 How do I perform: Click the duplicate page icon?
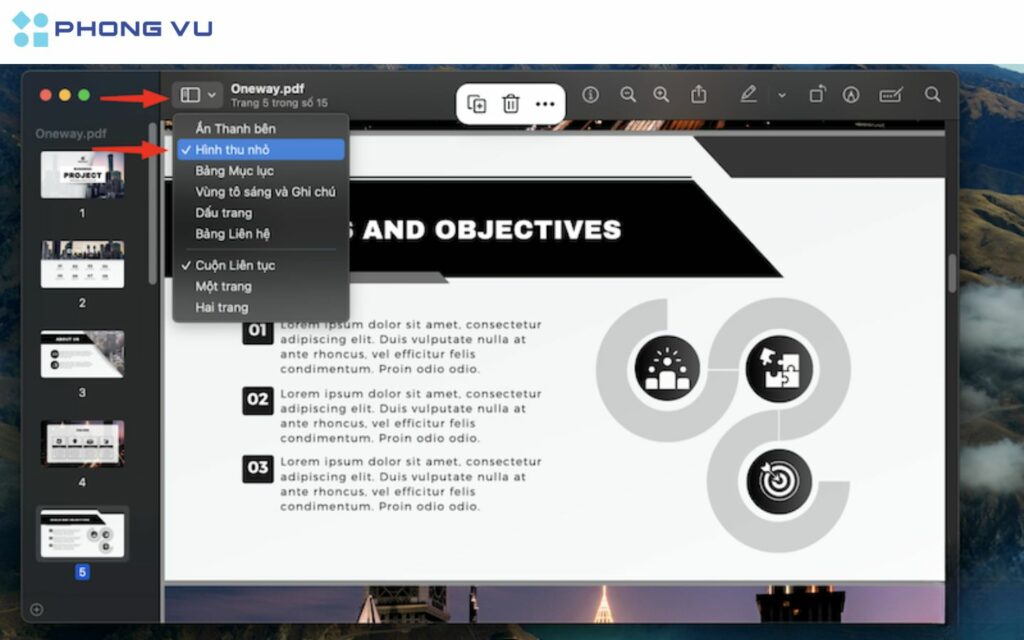(x=477, y=104)
